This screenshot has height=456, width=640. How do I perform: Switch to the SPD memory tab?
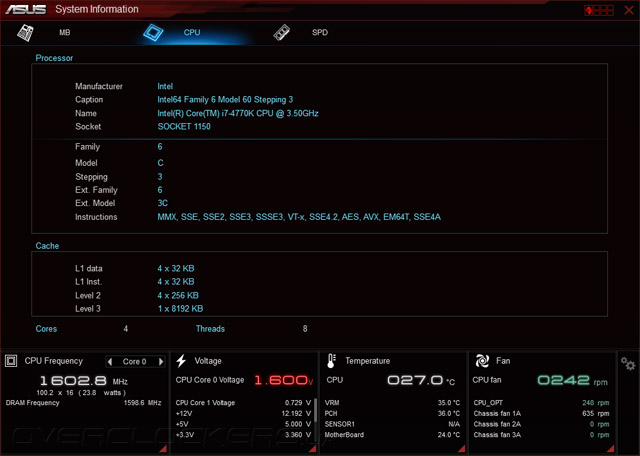pyautogui.click(x=320, y=32)
